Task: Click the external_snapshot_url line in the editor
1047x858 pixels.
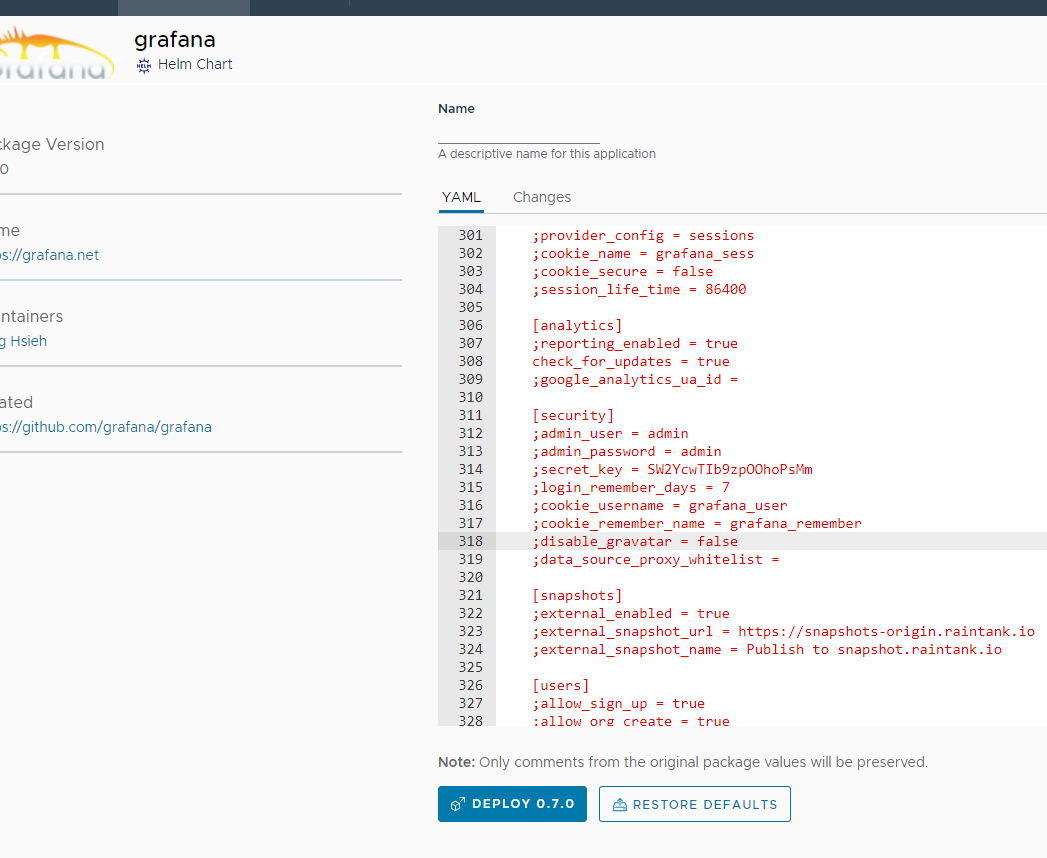Action: click(x=783, y=631)
